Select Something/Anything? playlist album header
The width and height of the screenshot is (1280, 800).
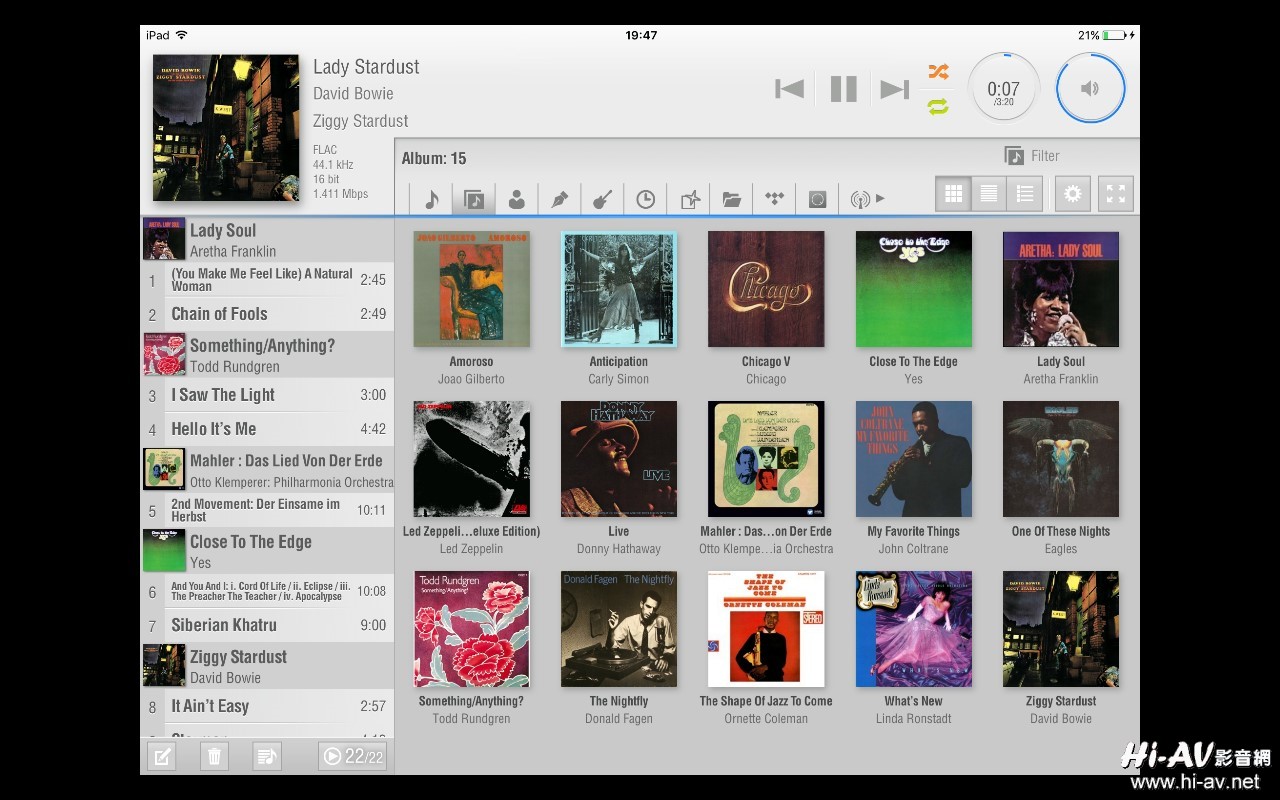point(267,355)
